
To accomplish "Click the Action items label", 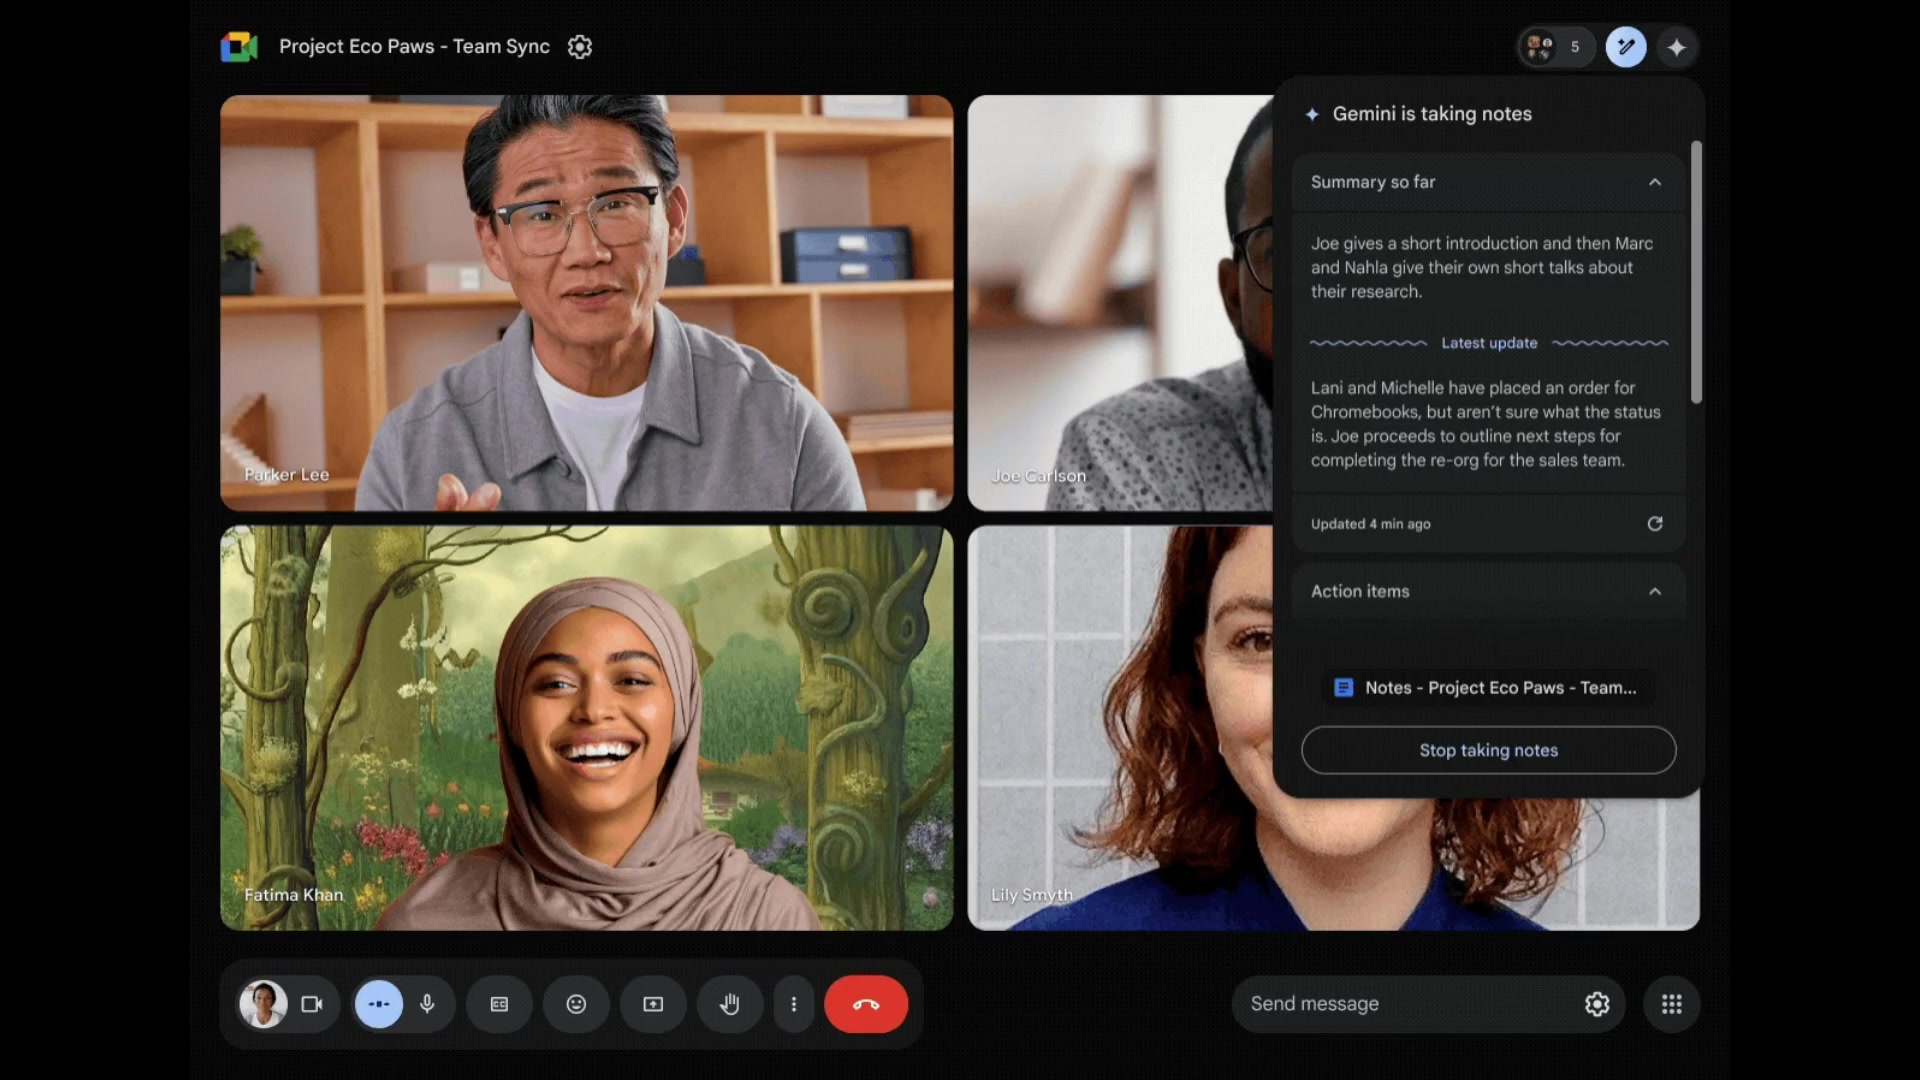I will (x=1360, y=591).
